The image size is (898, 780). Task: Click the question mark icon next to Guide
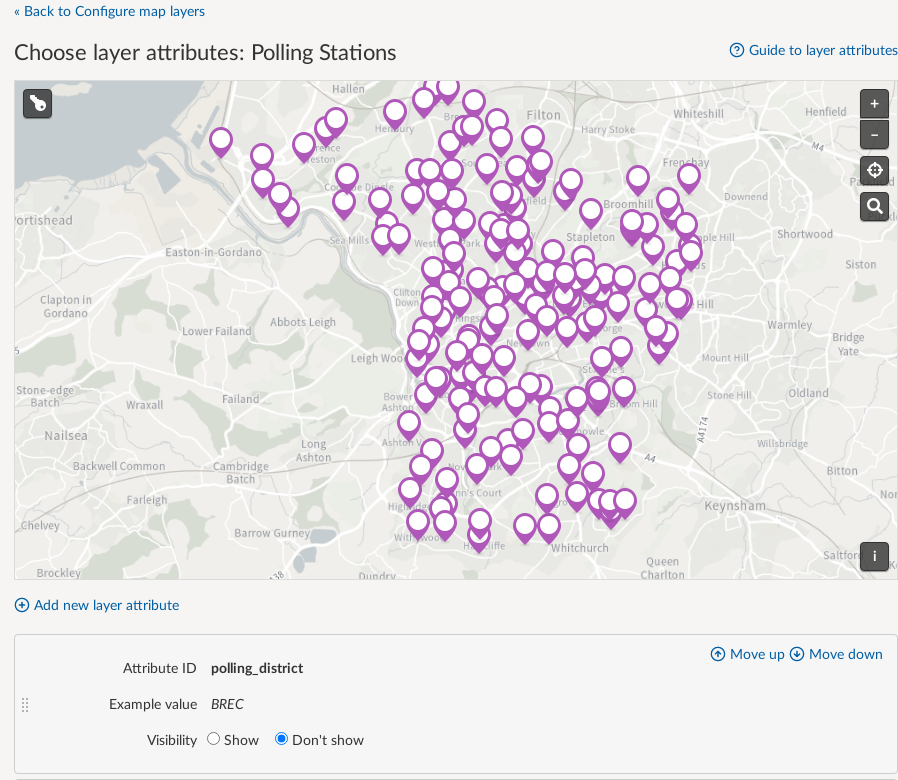pyautogui.click(x=737, y=50)
